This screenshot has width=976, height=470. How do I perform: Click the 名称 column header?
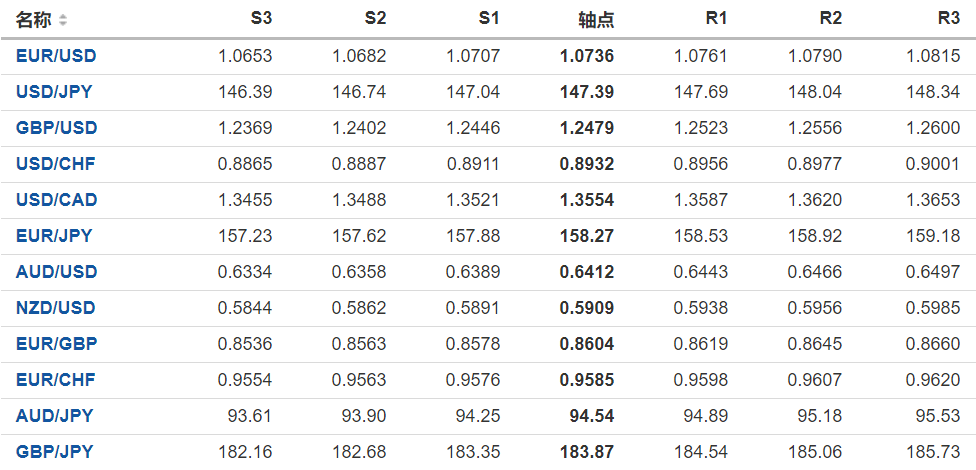[x=33, y=20]
